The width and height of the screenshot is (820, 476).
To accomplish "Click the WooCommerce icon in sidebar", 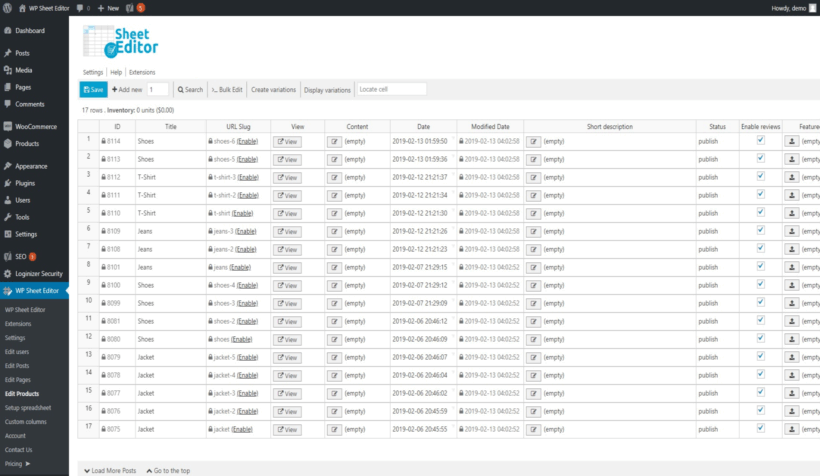I will click(8, 127).
